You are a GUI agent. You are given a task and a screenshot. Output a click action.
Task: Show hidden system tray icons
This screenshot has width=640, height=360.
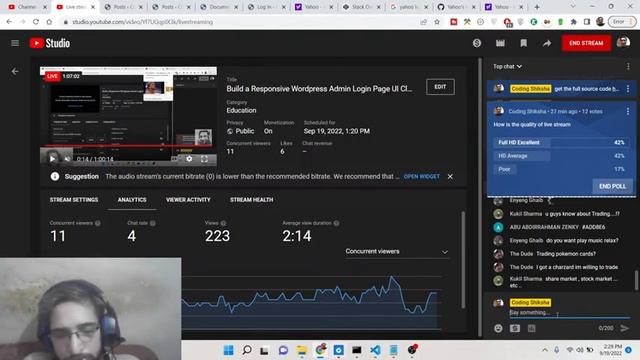544,350
